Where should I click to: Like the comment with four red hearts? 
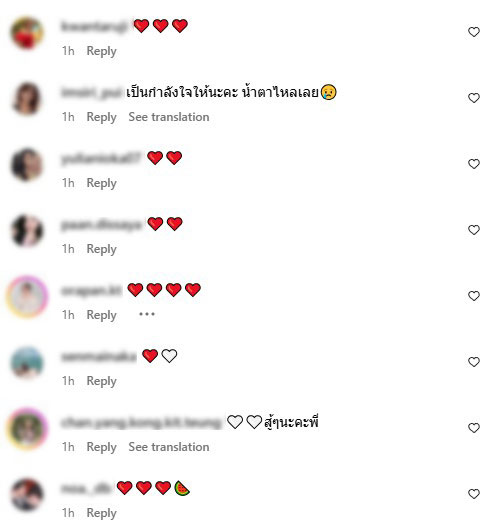[x=473, y=296]
